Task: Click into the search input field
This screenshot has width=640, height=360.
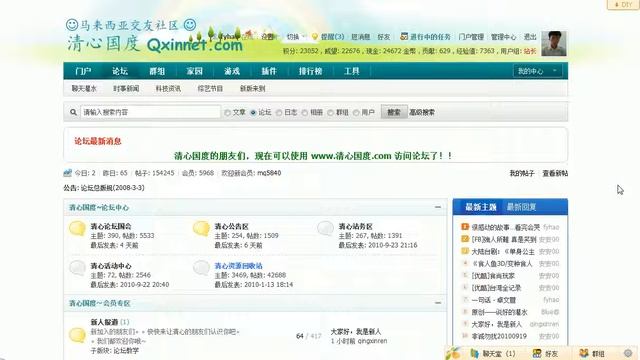Action: tap(150, 112)
